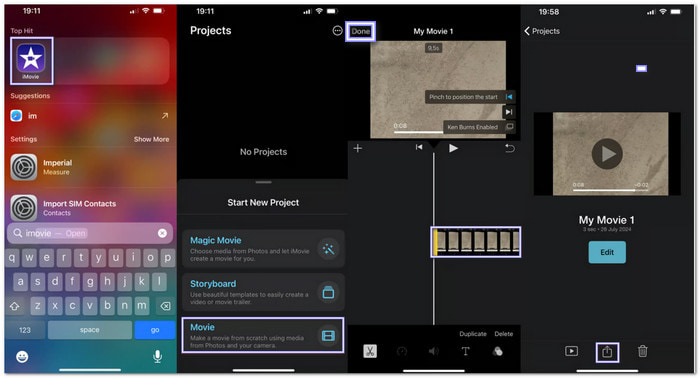Tap the backspace delete key
The image size is (700, 378).
click(x=165, y=306)
